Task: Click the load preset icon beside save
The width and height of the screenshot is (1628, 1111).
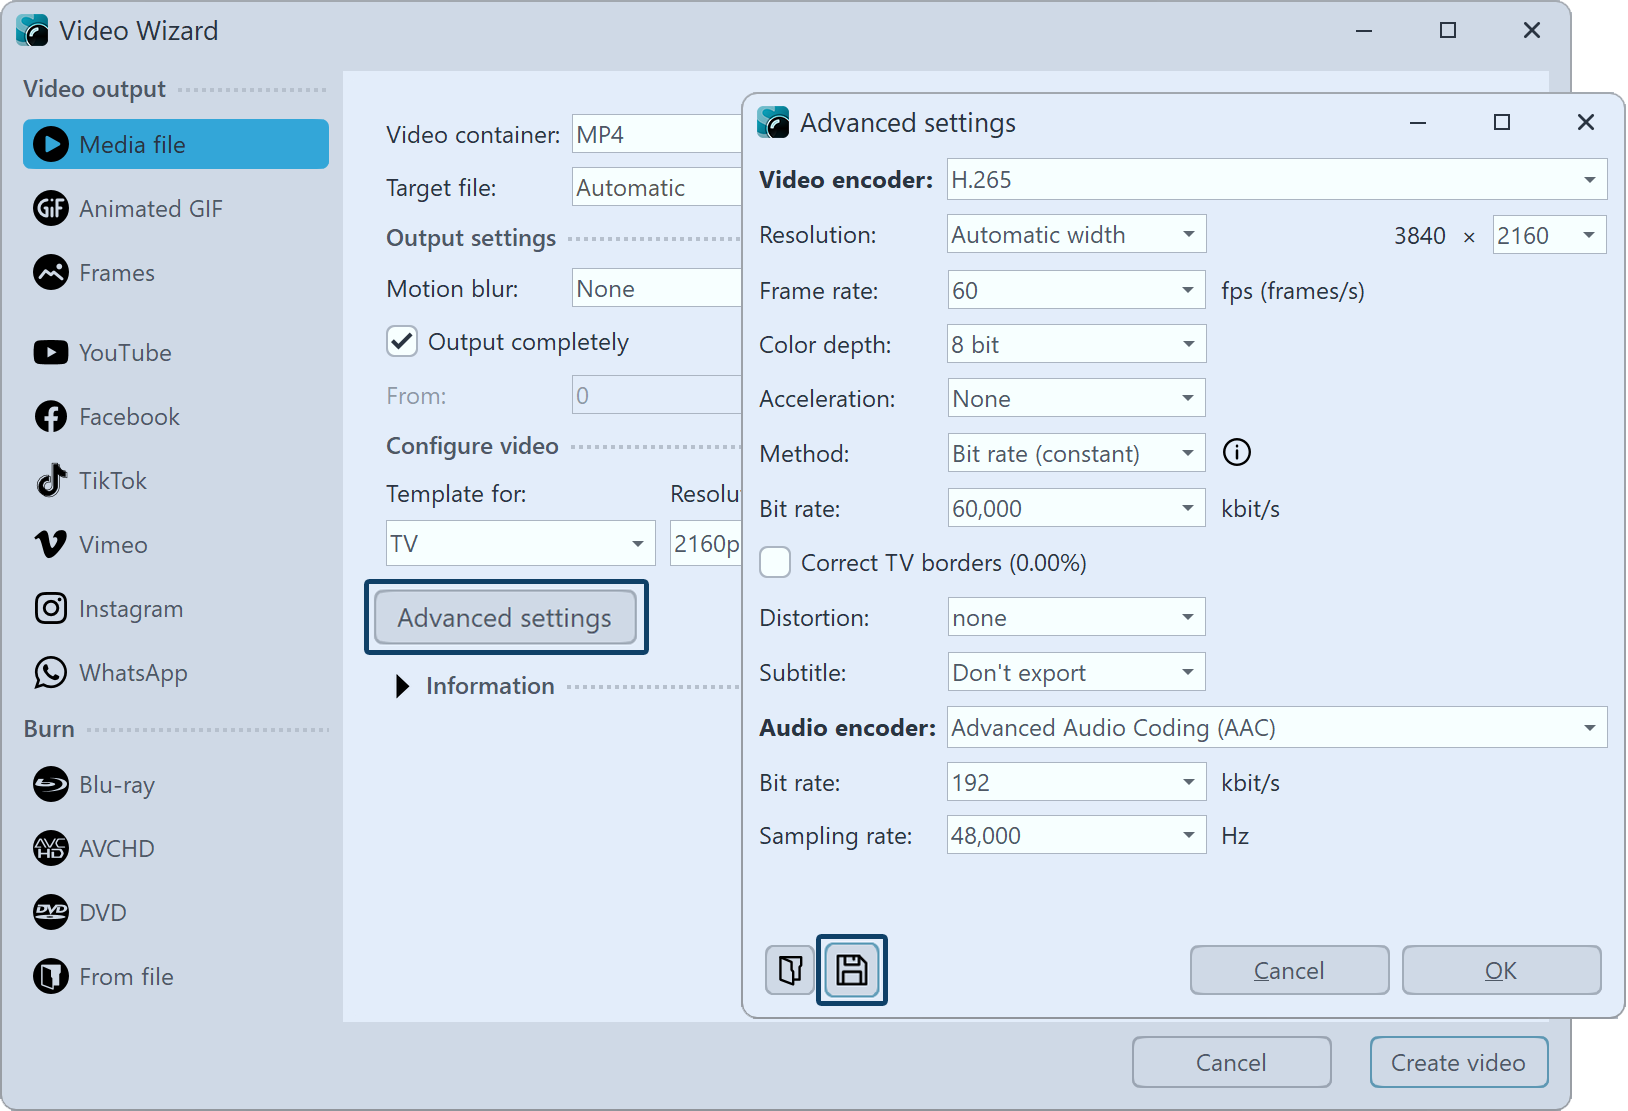Action: tap(790, 970)
